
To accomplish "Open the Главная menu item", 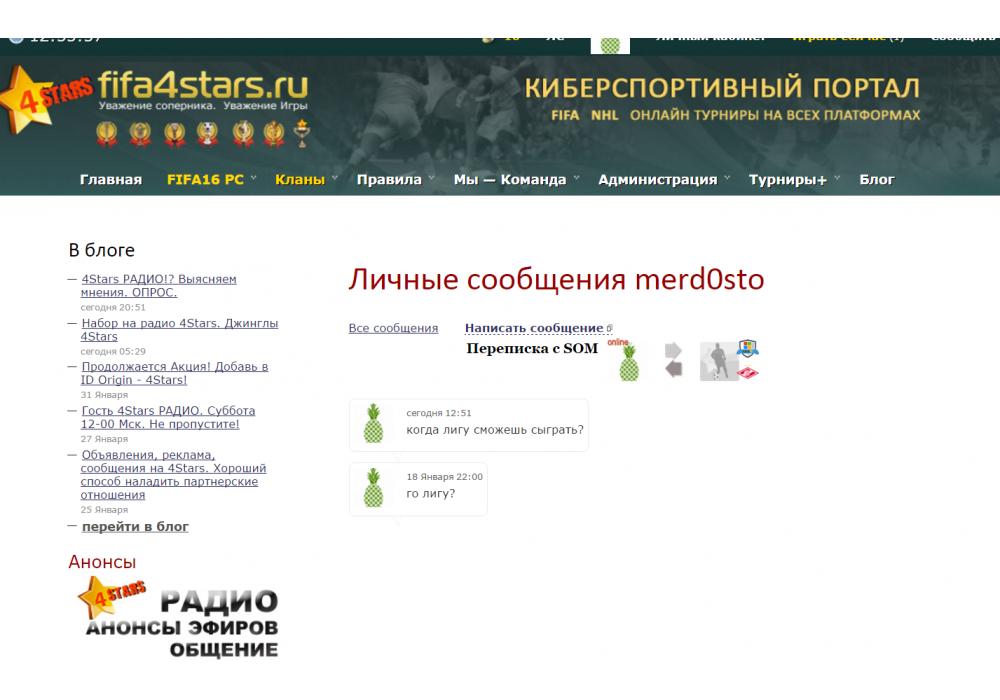I will (x=111, y=179).
